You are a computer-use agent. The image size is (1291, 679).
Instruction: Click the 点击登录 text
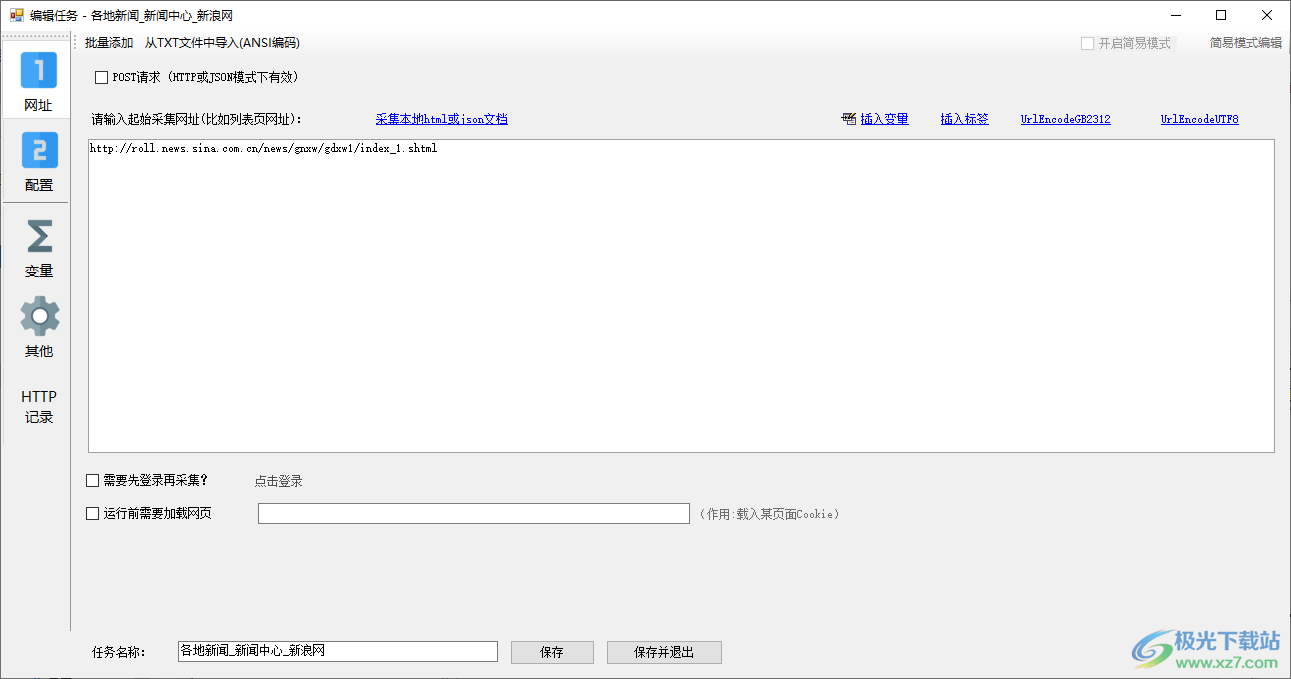coord(278,481)
